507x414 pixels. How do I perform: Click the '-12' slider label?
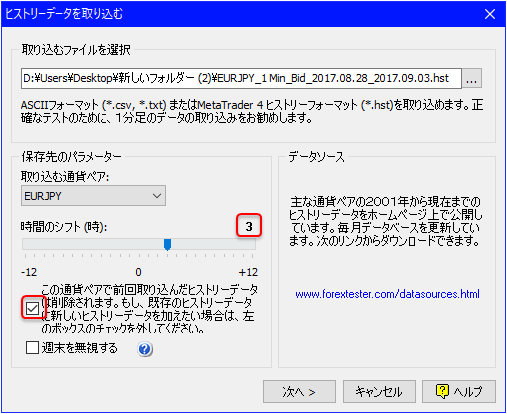point(29,272)
